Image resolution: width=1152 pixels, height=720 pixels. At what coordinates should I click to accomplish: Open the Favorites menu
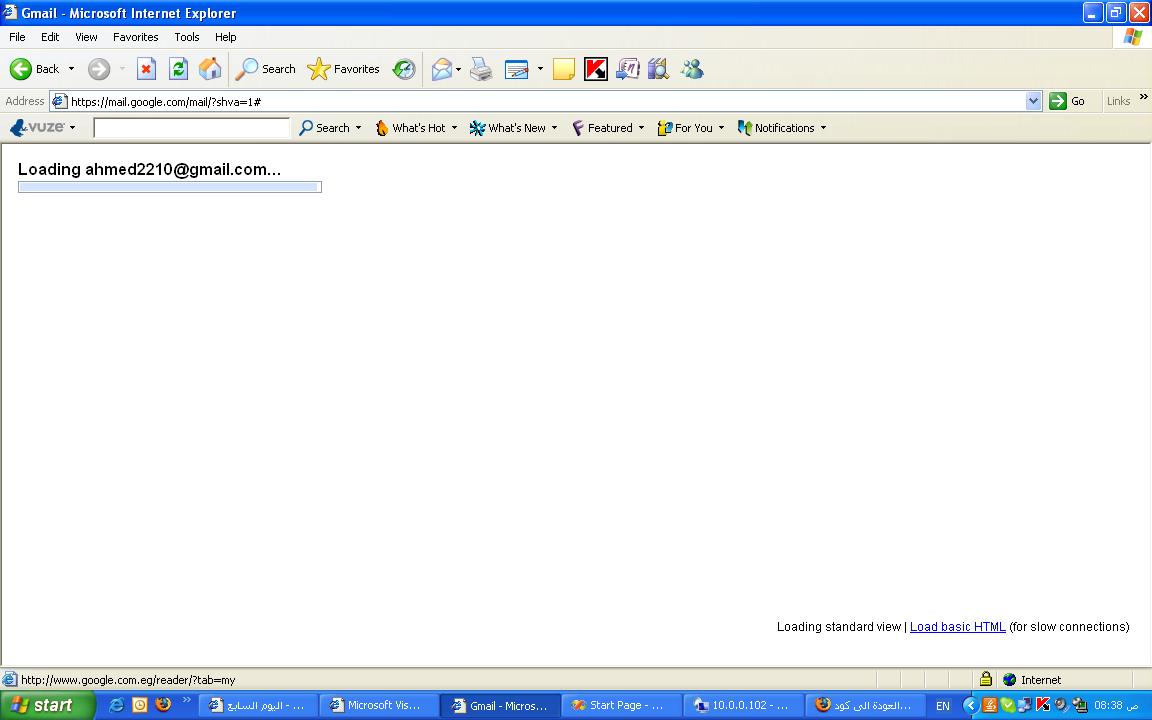[x=135, y=37]
